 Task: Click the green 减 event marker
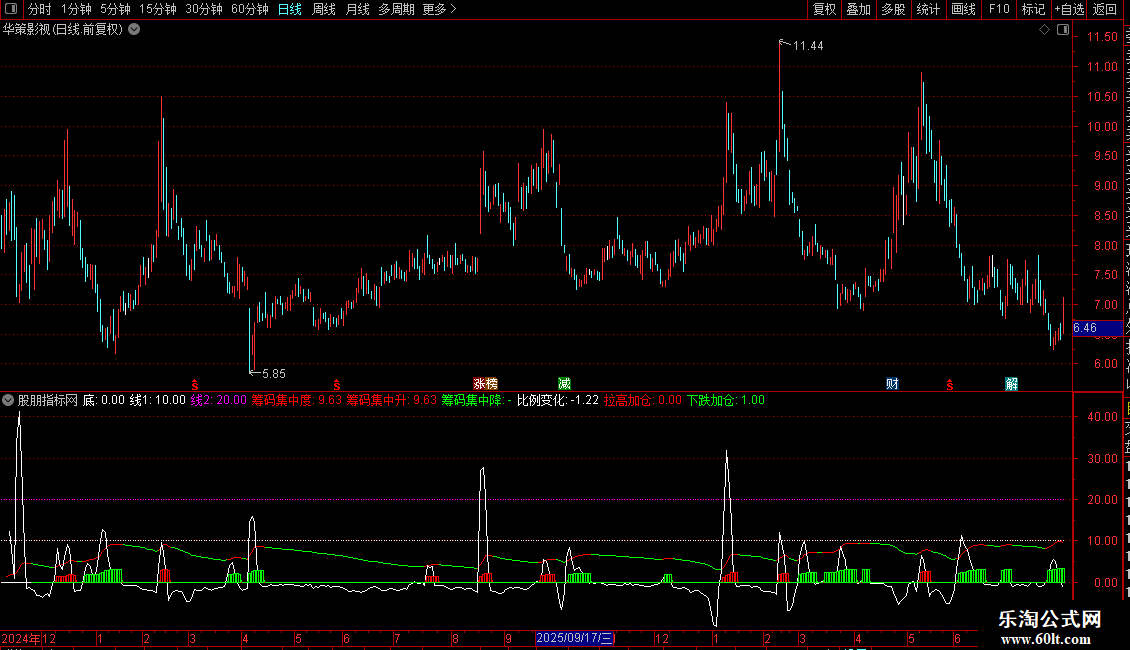tap(564, 384)
